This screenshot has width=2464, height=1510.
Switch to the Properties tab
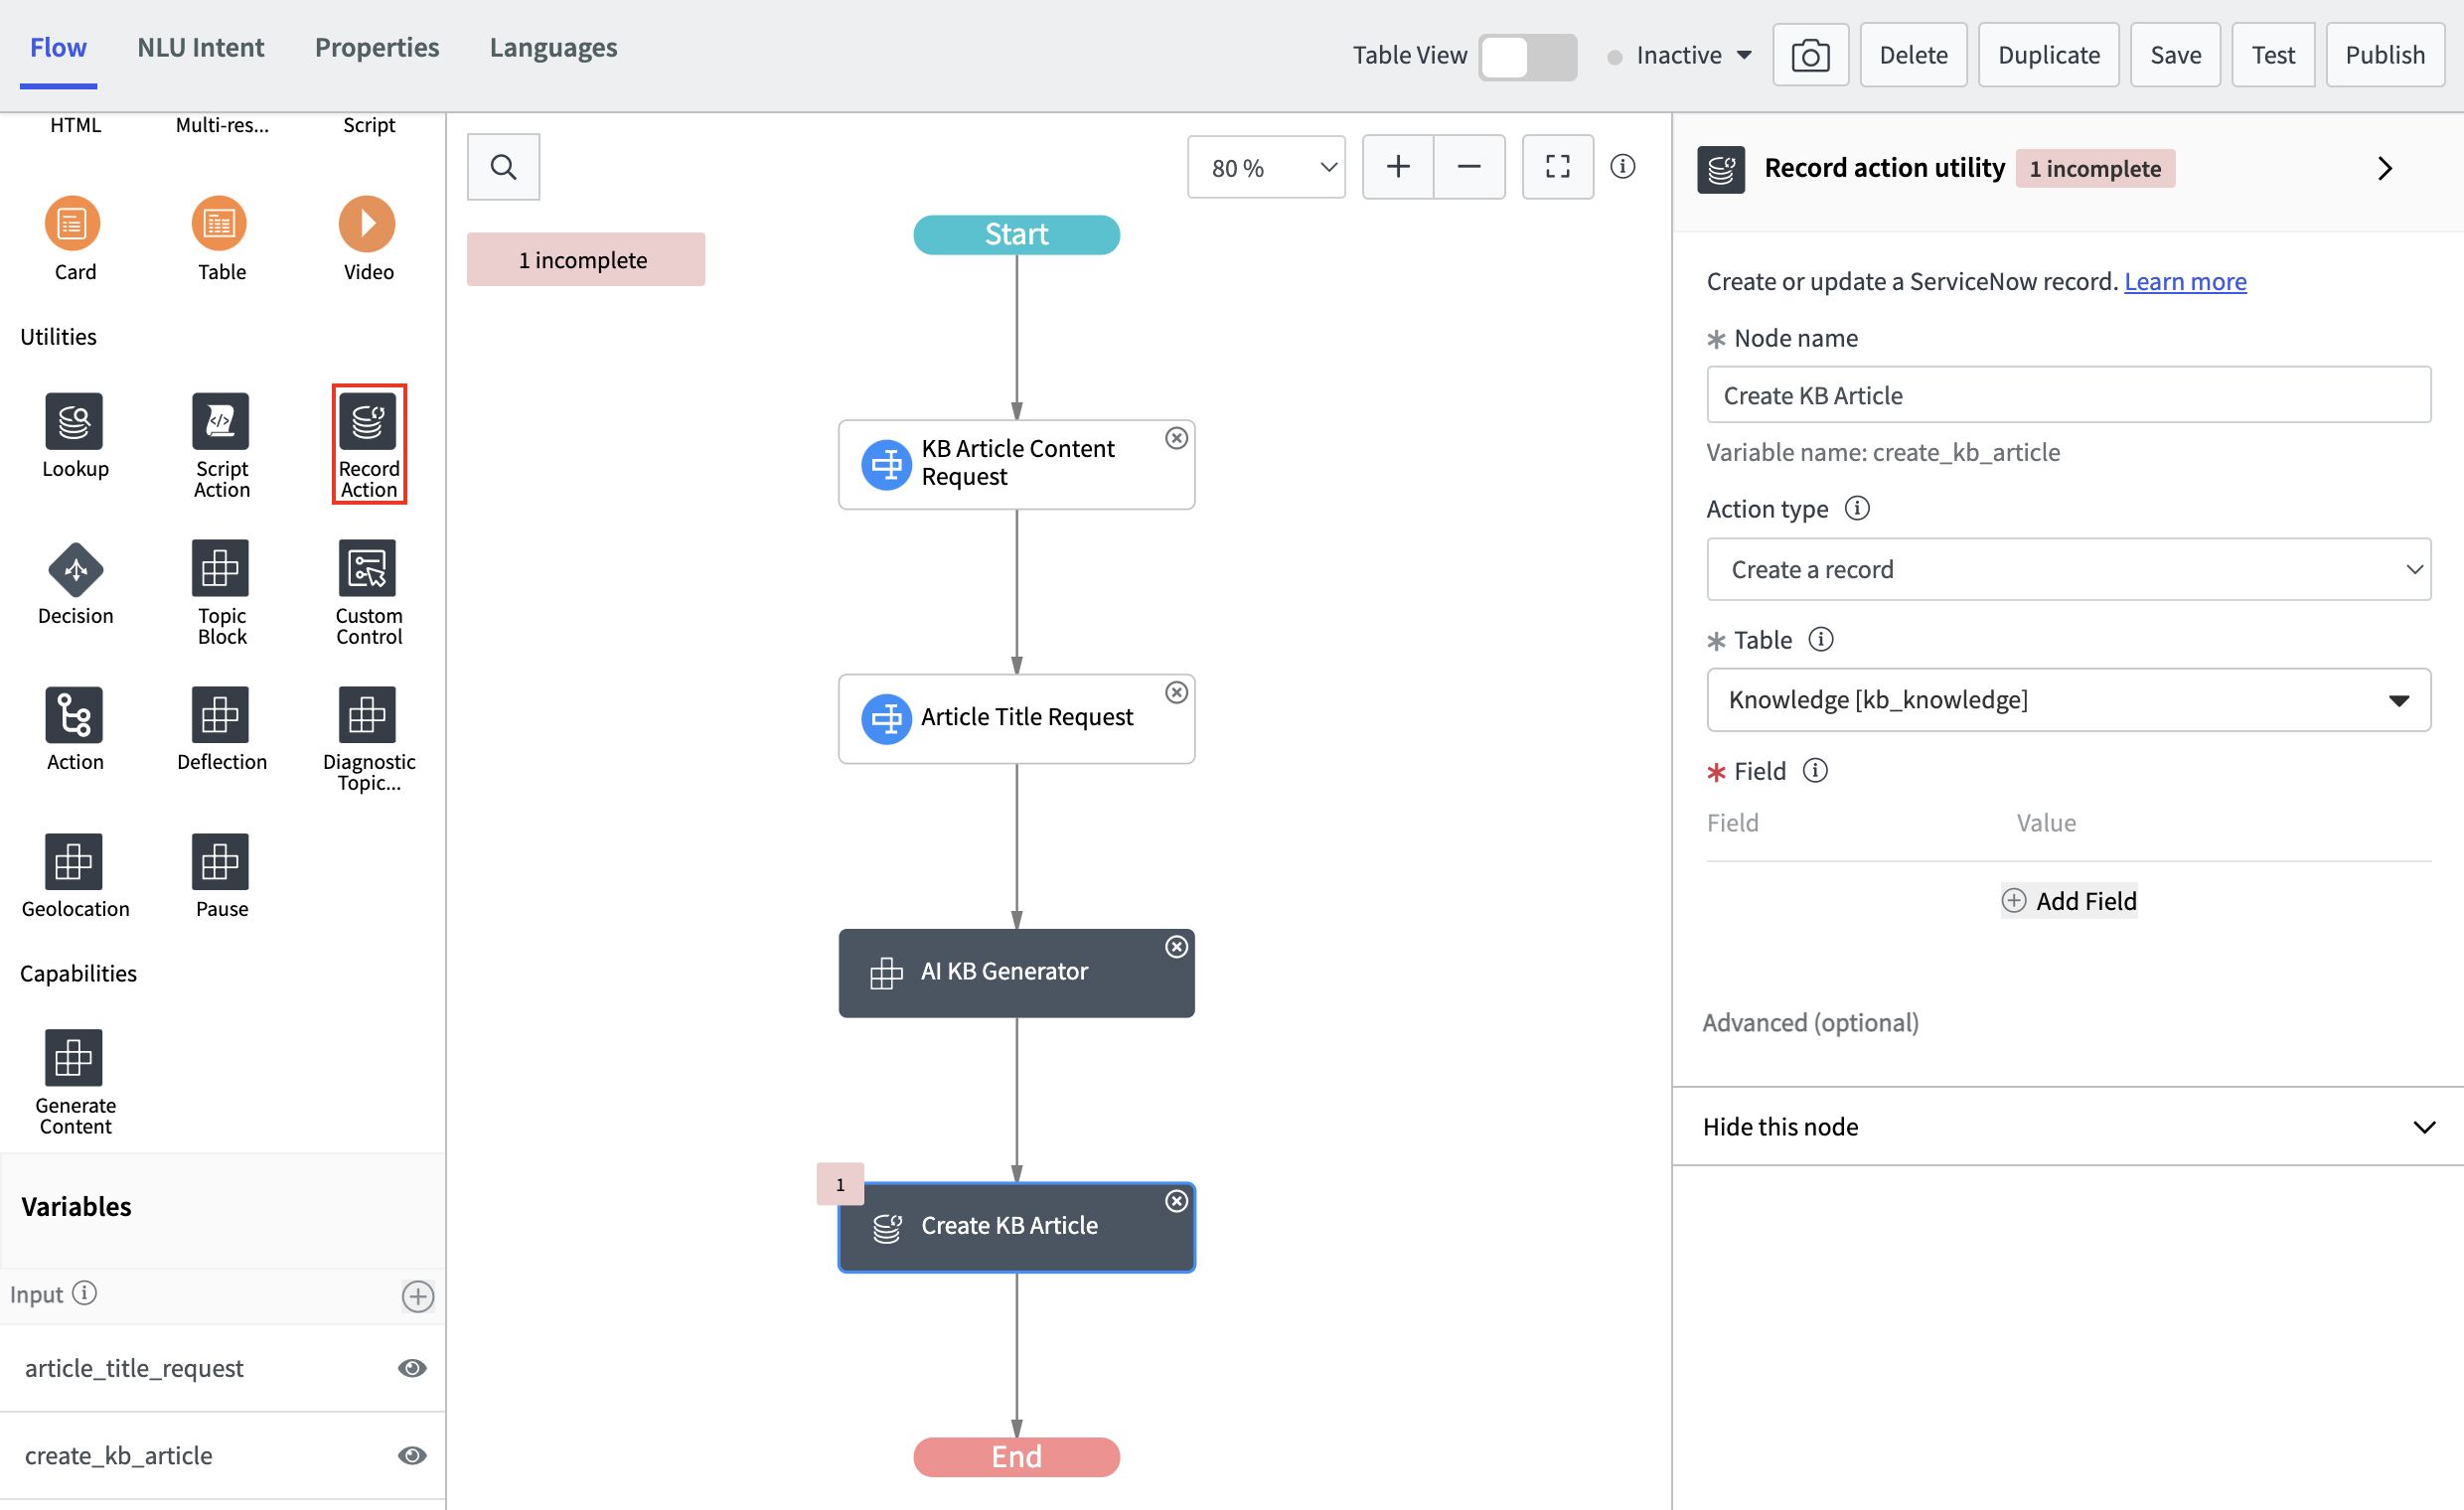coord(377,48)
